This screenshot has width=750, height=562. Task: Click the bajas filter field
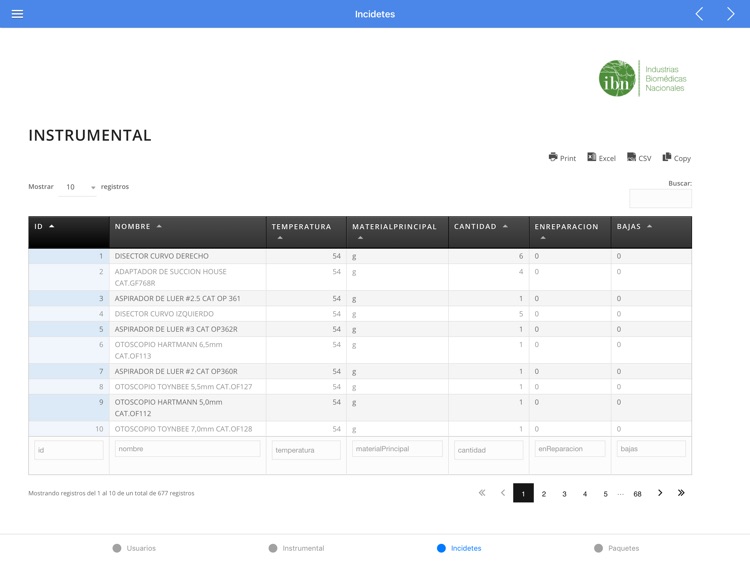click(651, 449)
